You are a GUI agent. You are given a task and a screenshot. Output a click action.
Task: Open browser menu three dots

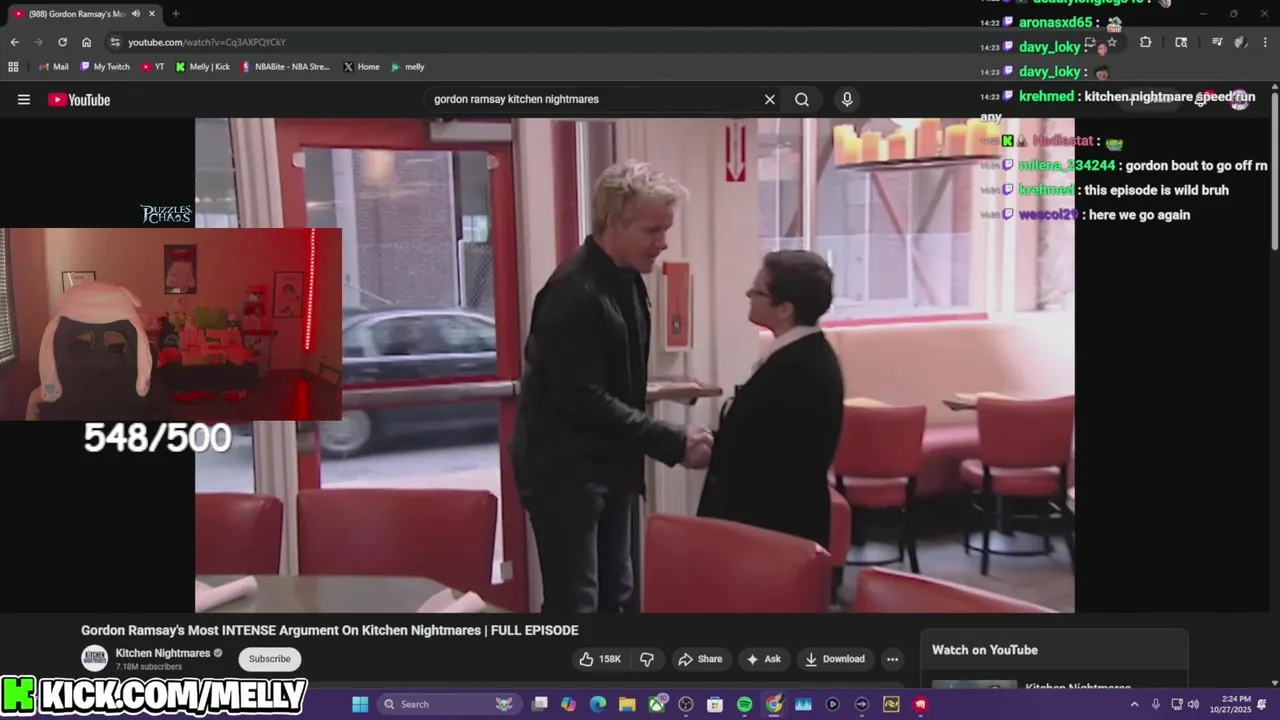tap(1265, 42)
